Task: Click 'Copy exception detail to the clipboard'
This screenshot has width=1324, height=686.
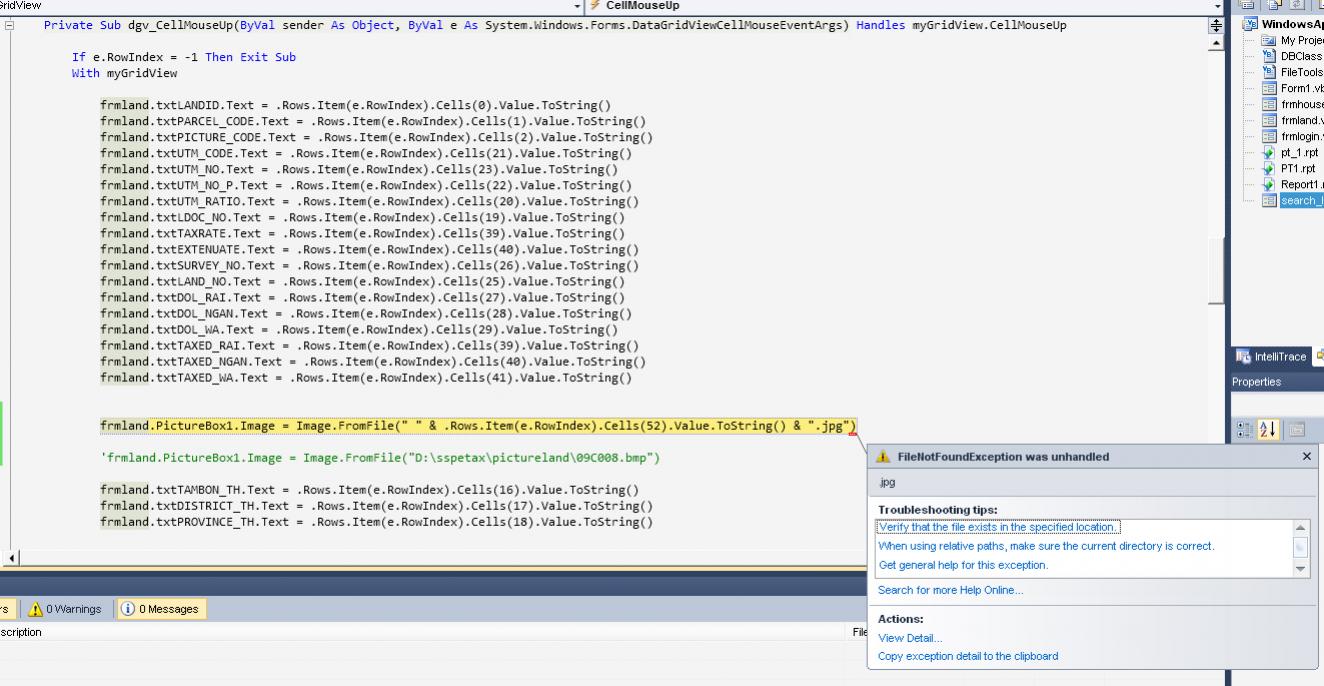Action: click(x=968, y=656)
